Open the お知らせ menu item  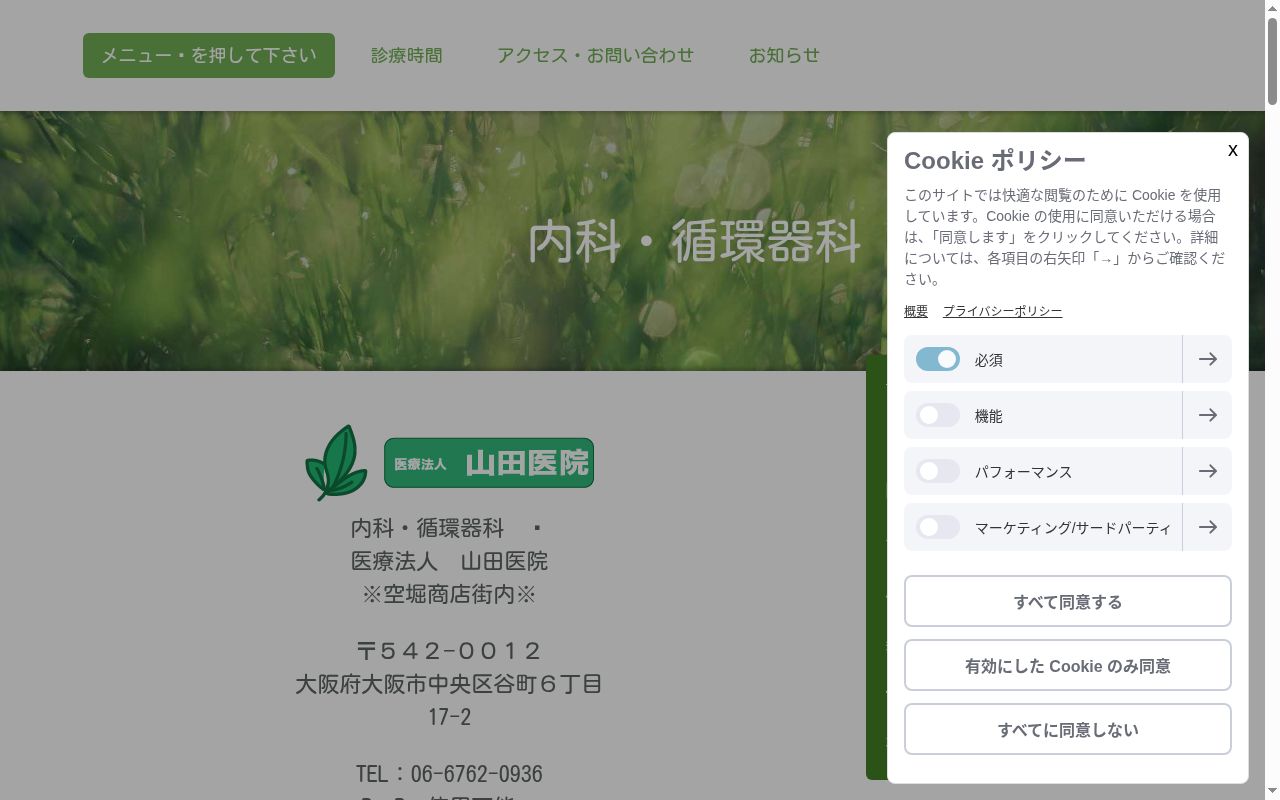(784, 55)
